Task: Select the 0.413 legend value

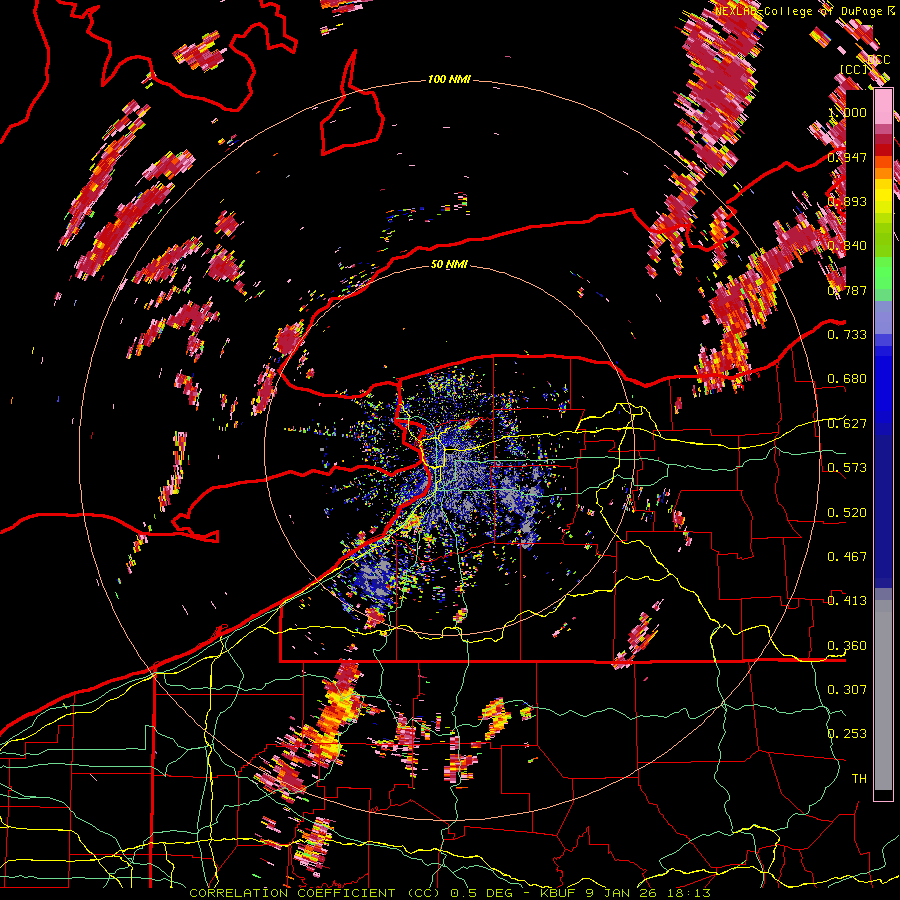Action: pos(848,601)
